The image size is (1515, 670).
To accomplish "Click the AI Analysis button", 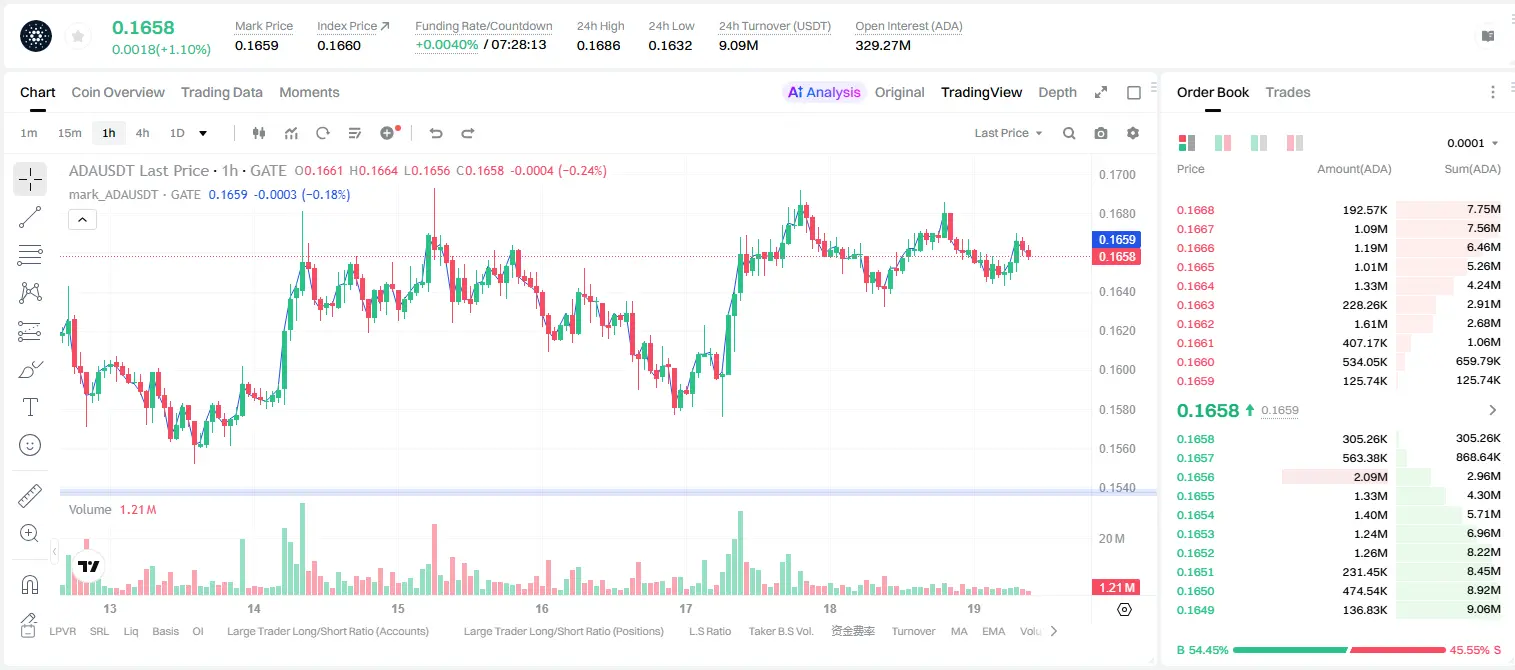I will tap(823, 92).
